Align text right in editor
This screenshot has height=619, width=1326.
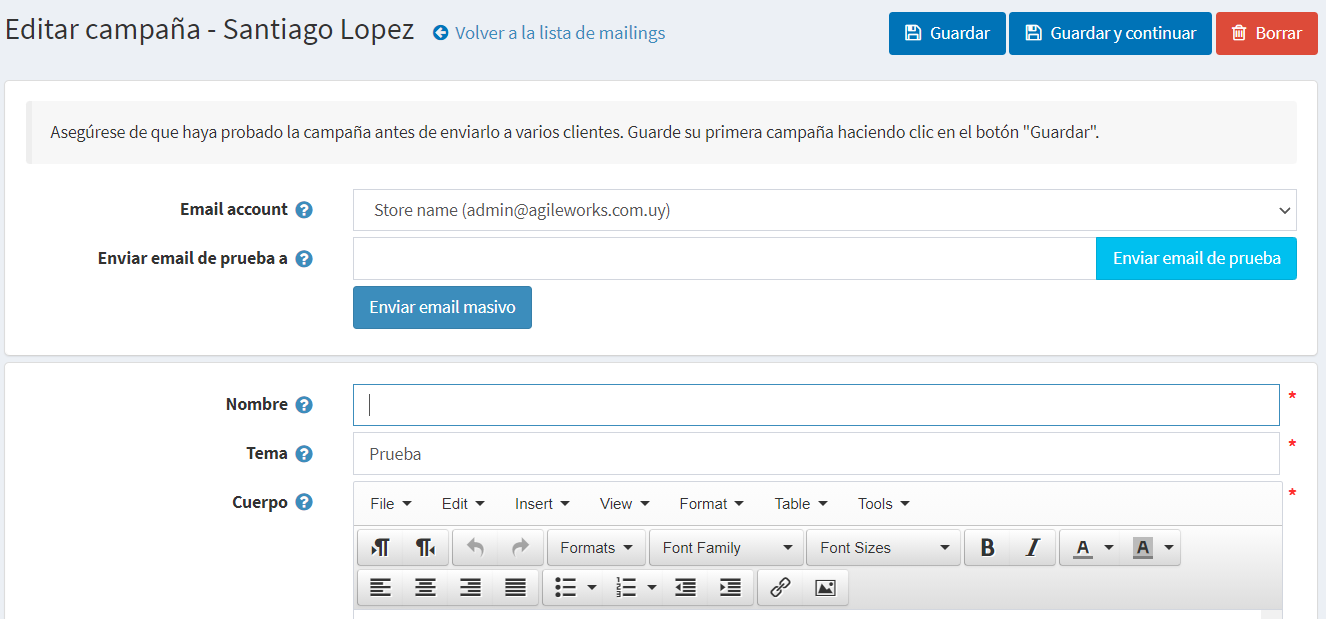tap(471, 588)
